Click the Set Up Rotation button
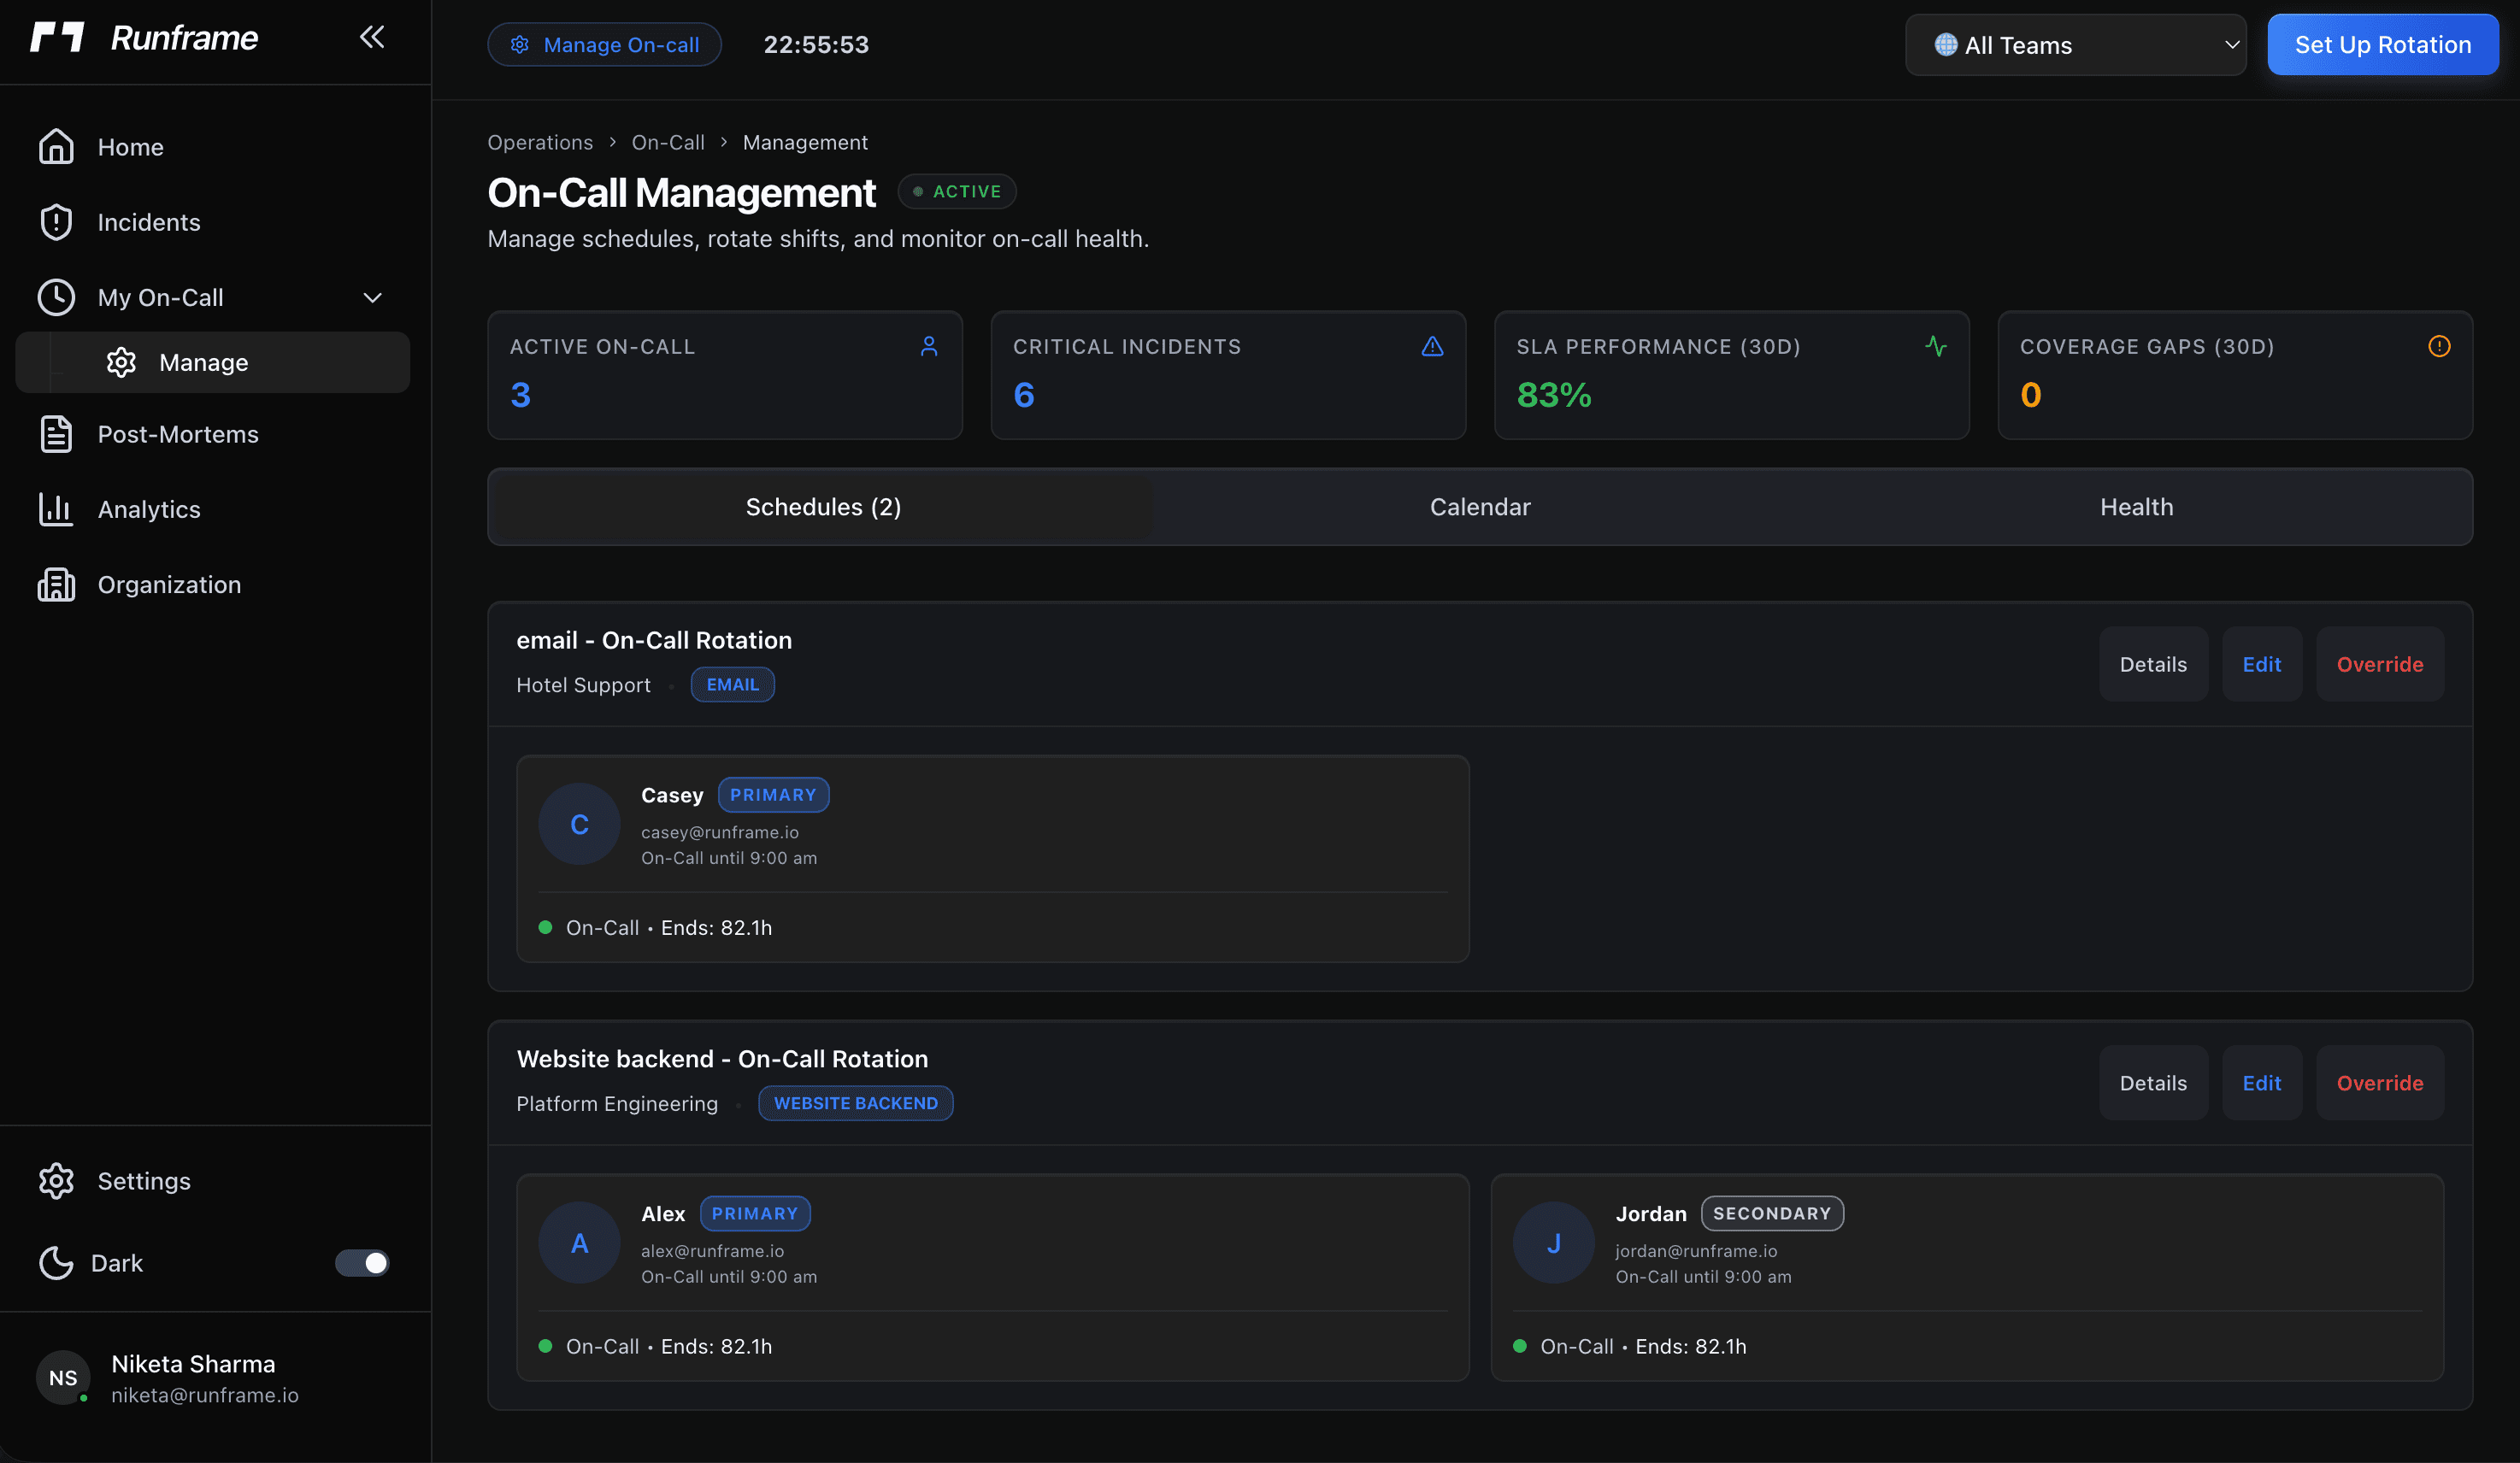 2383,44
